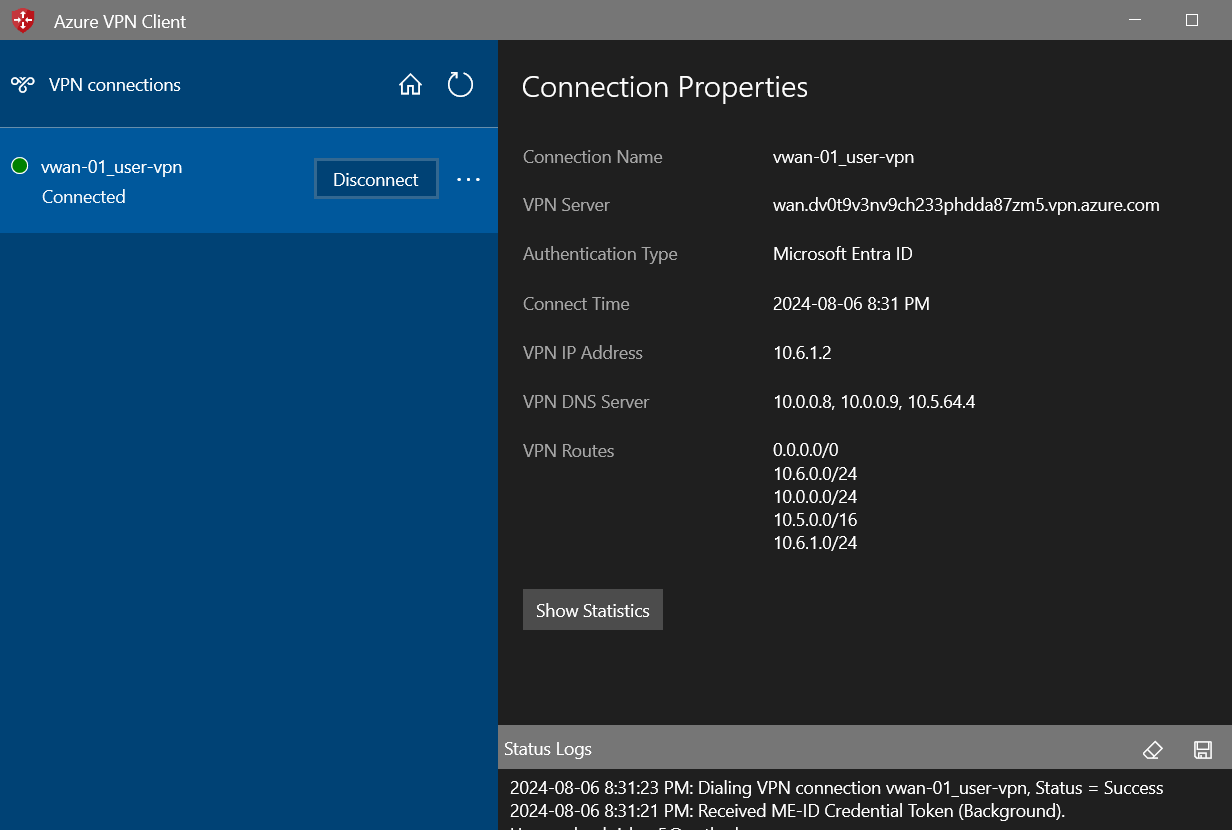Image resolution: width=1232 pixels, height=830 pixels.
Task: Click the green connected status indicator
Action: [x=19, y=166]
